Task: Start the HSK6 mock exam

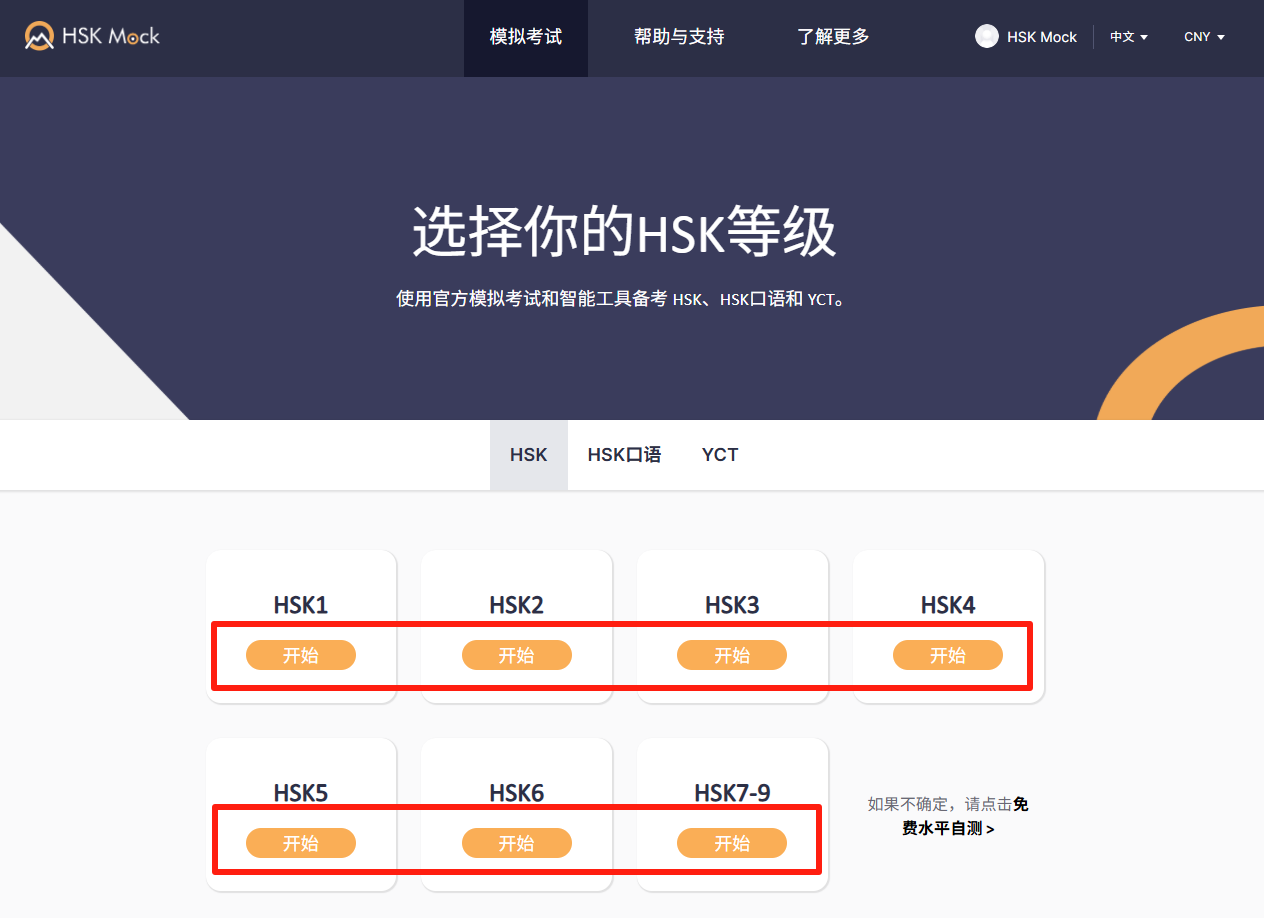Action: click(517, 843)
